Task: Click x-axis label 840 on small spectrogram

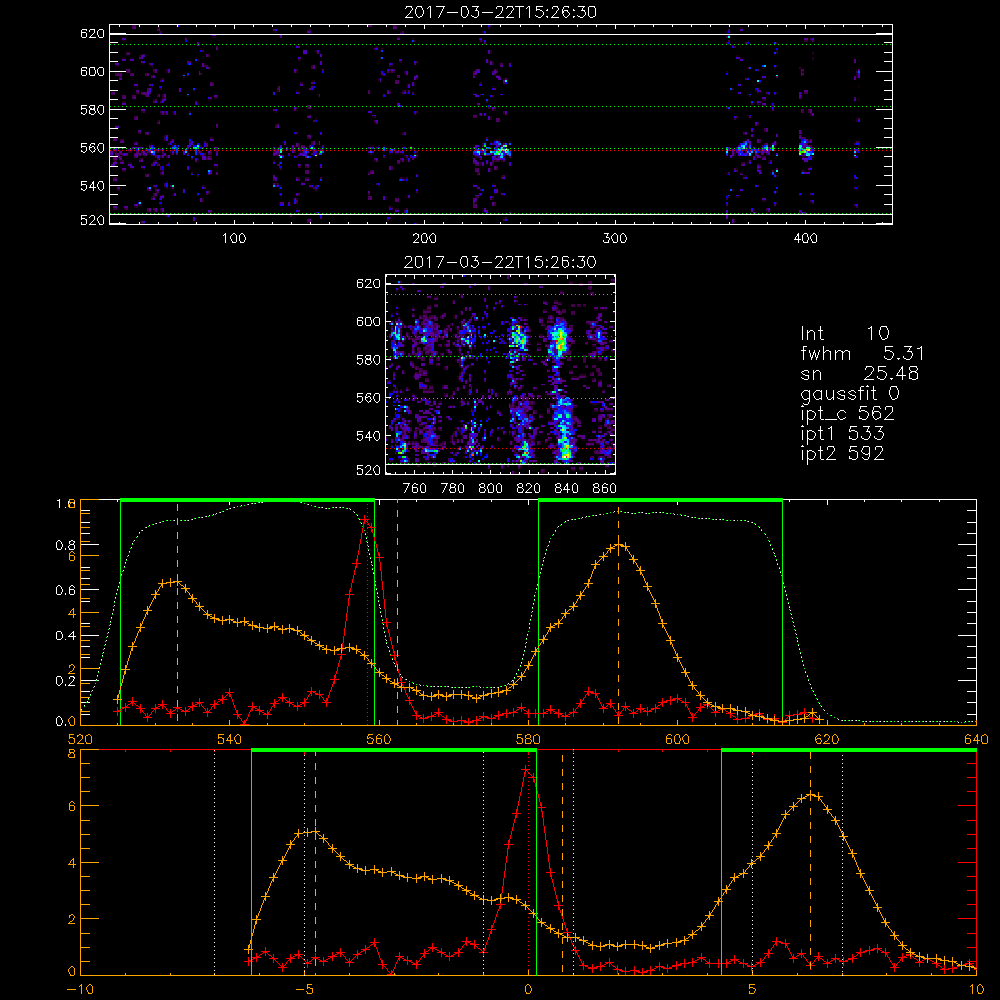Action: (x=566, y=489)
